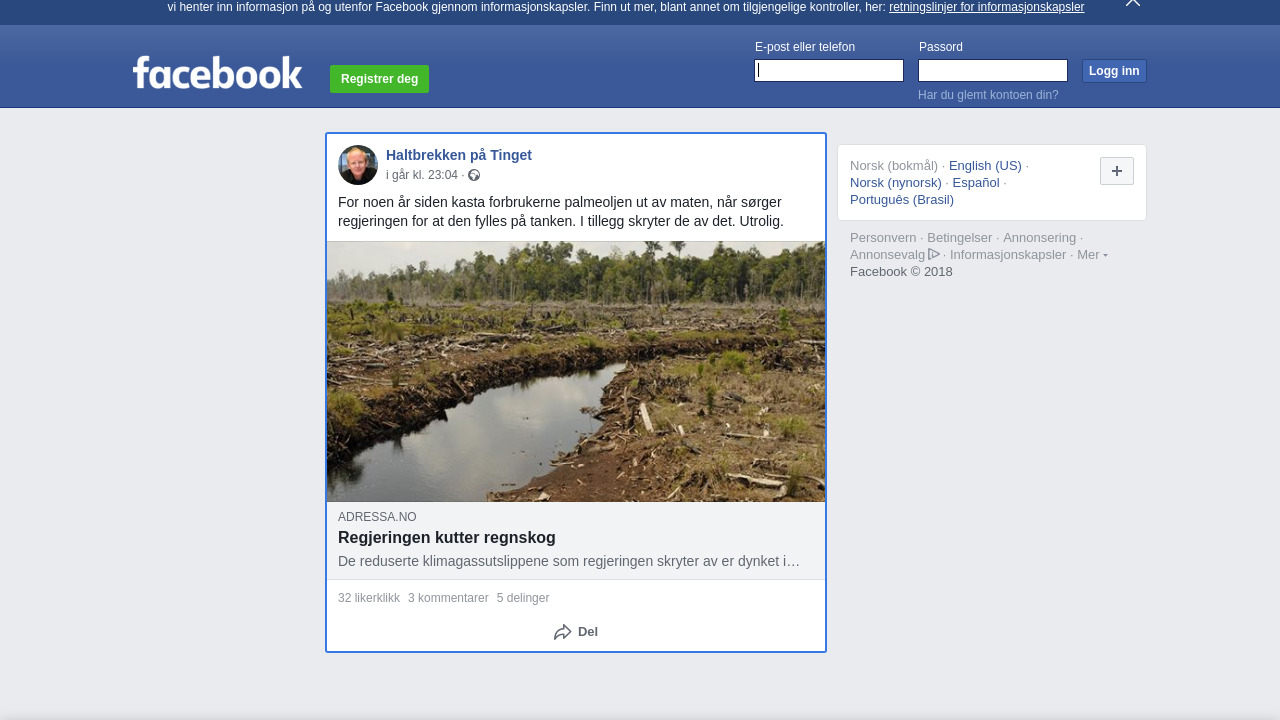View the 32 likerklikk count

(x=369, y=598)
